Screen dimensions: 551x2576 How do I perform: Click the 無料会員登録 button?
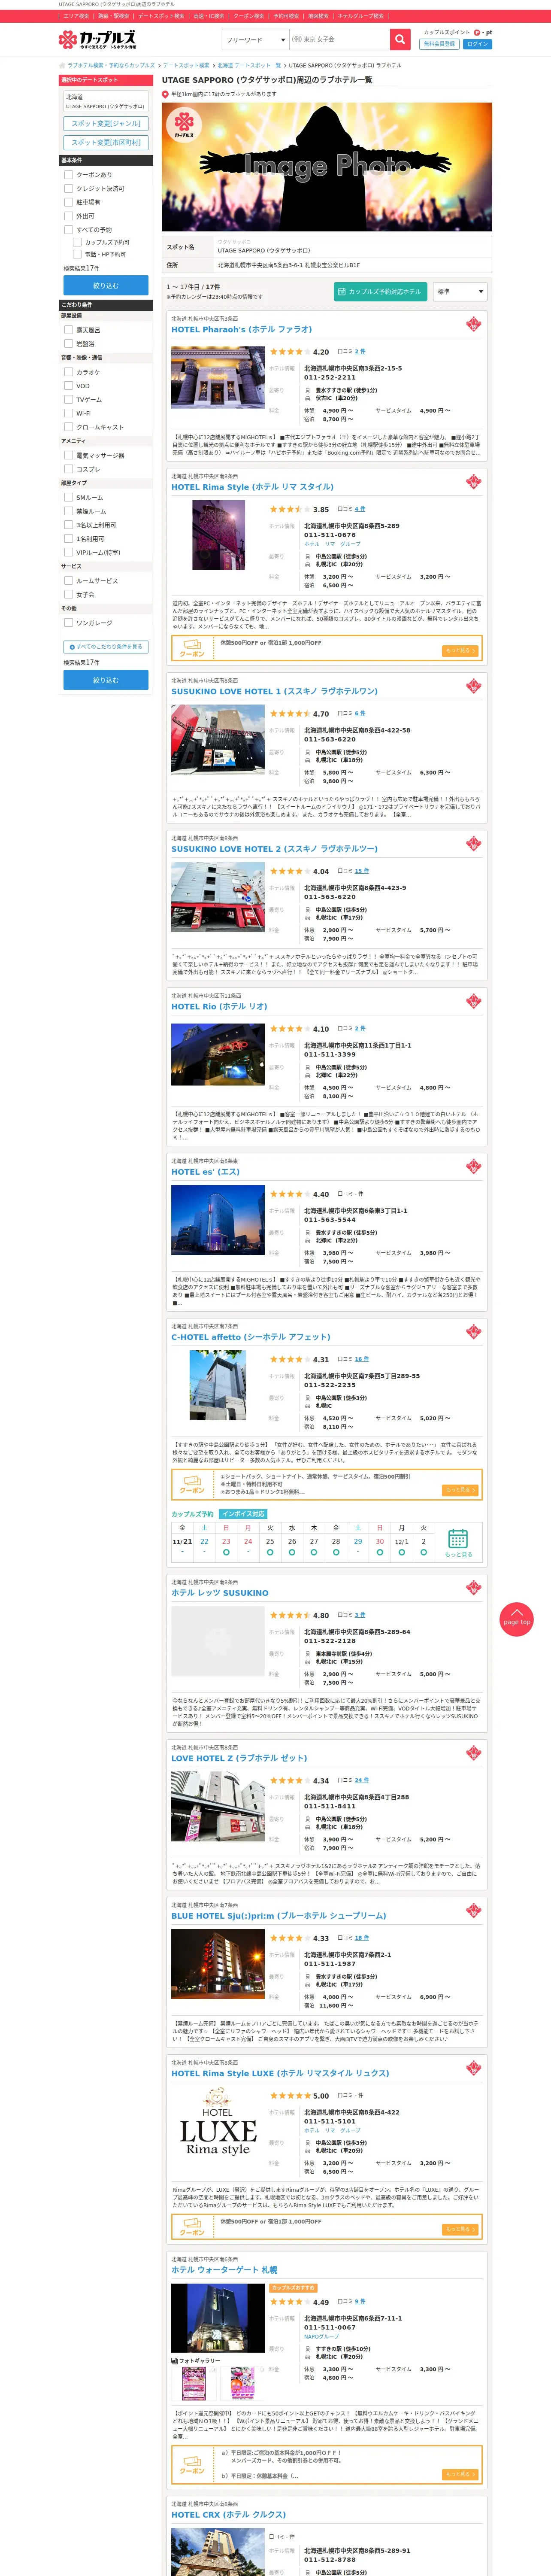pos(439,44)
